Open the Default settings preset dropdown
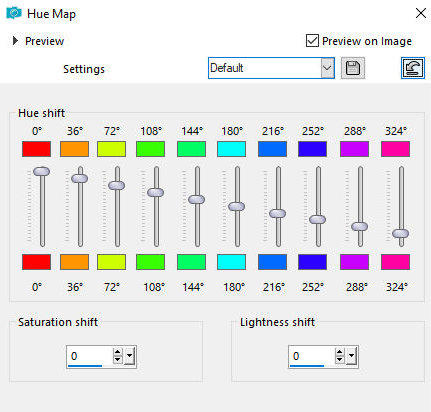 (x=327, y=68)
